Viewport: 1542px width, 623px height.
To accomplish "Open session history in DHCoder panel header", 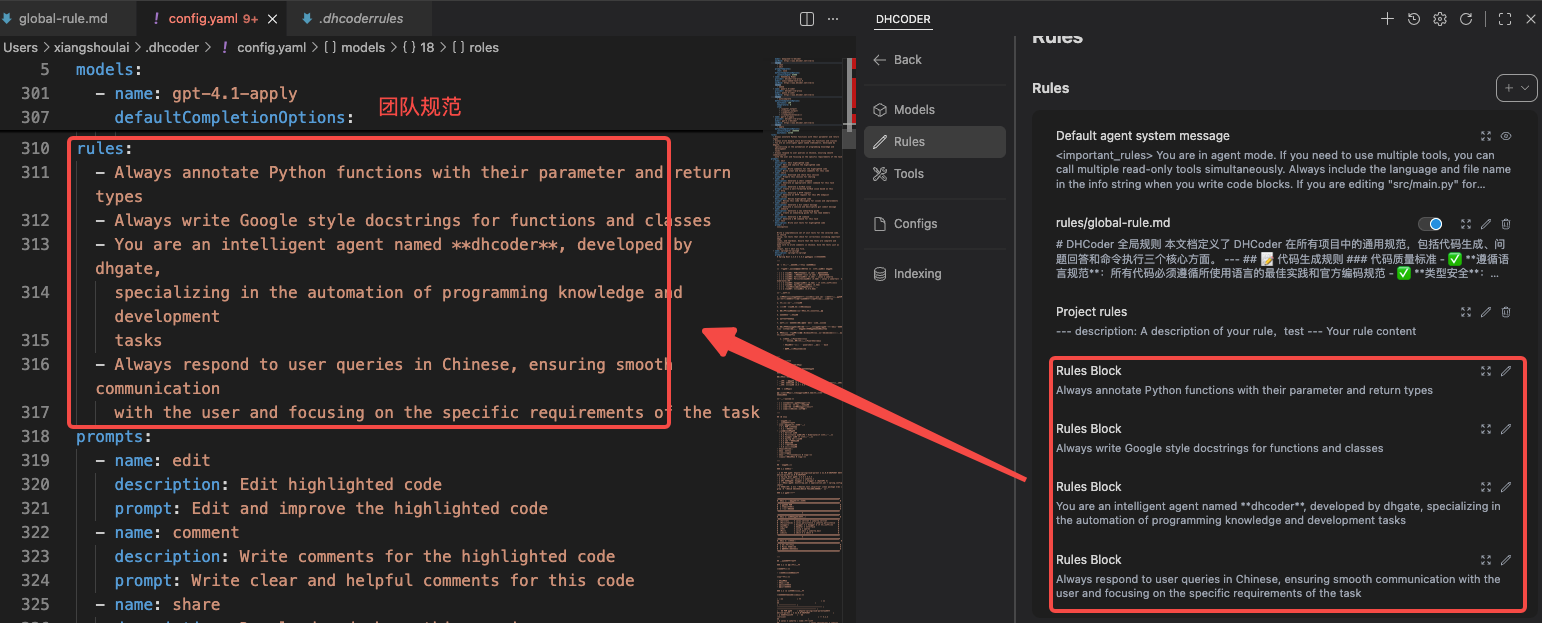I will pos(1413,19).
